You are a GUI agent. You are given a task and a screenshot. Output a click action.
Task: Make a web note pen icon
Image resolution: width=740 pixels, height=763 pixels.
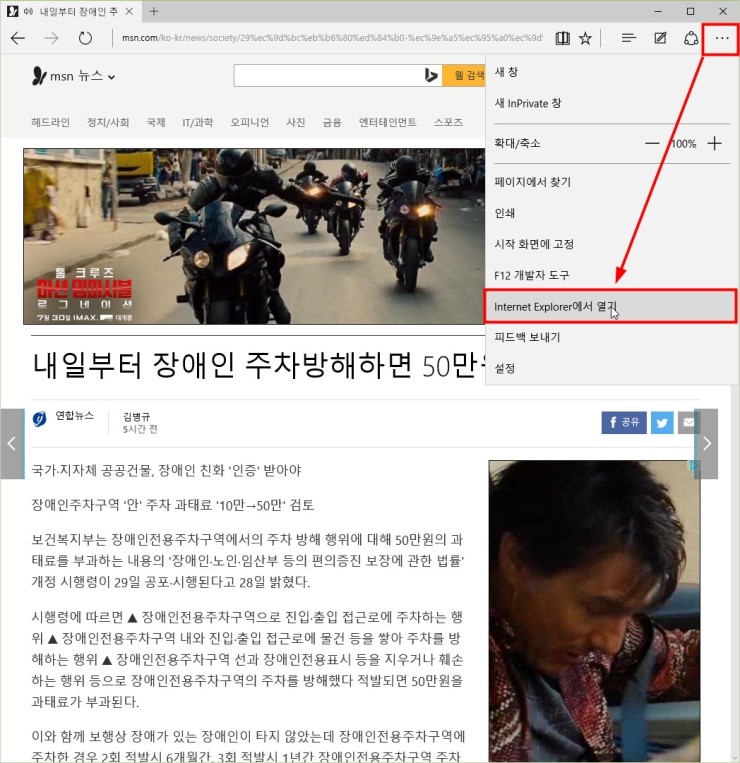(660, 38)
